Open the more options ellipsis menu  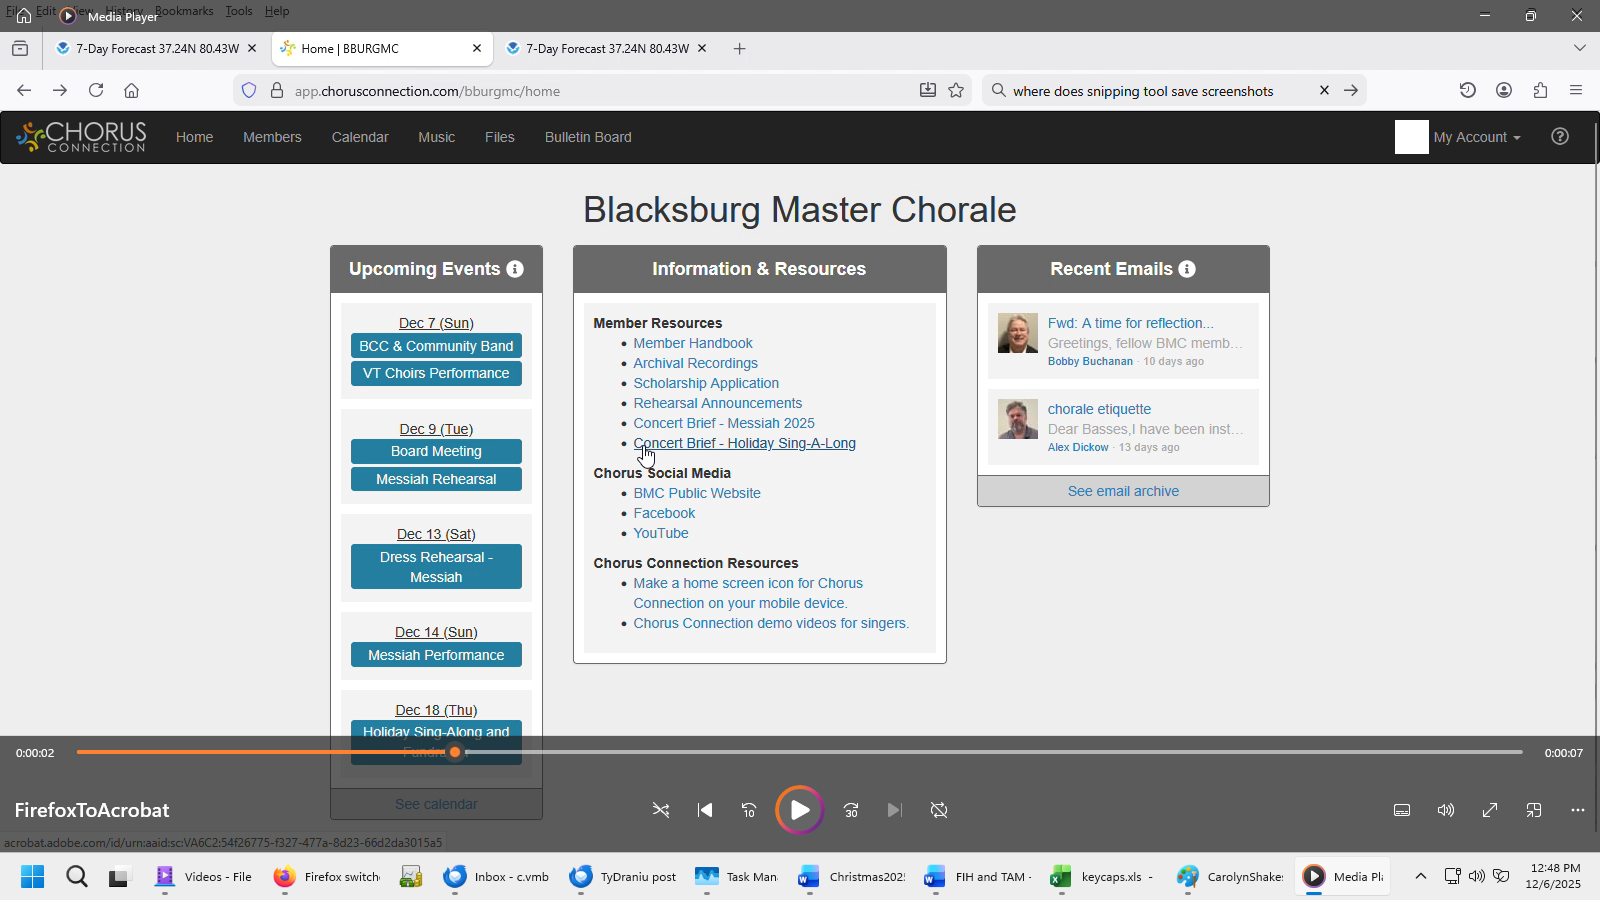1578,810
